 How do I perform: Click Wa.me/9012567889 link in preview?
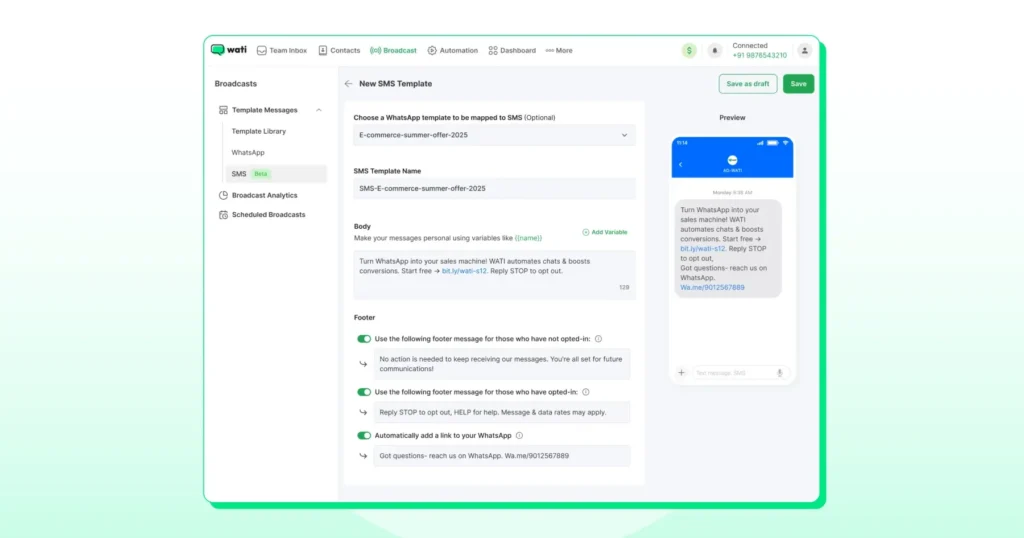[x=712, y=287]
